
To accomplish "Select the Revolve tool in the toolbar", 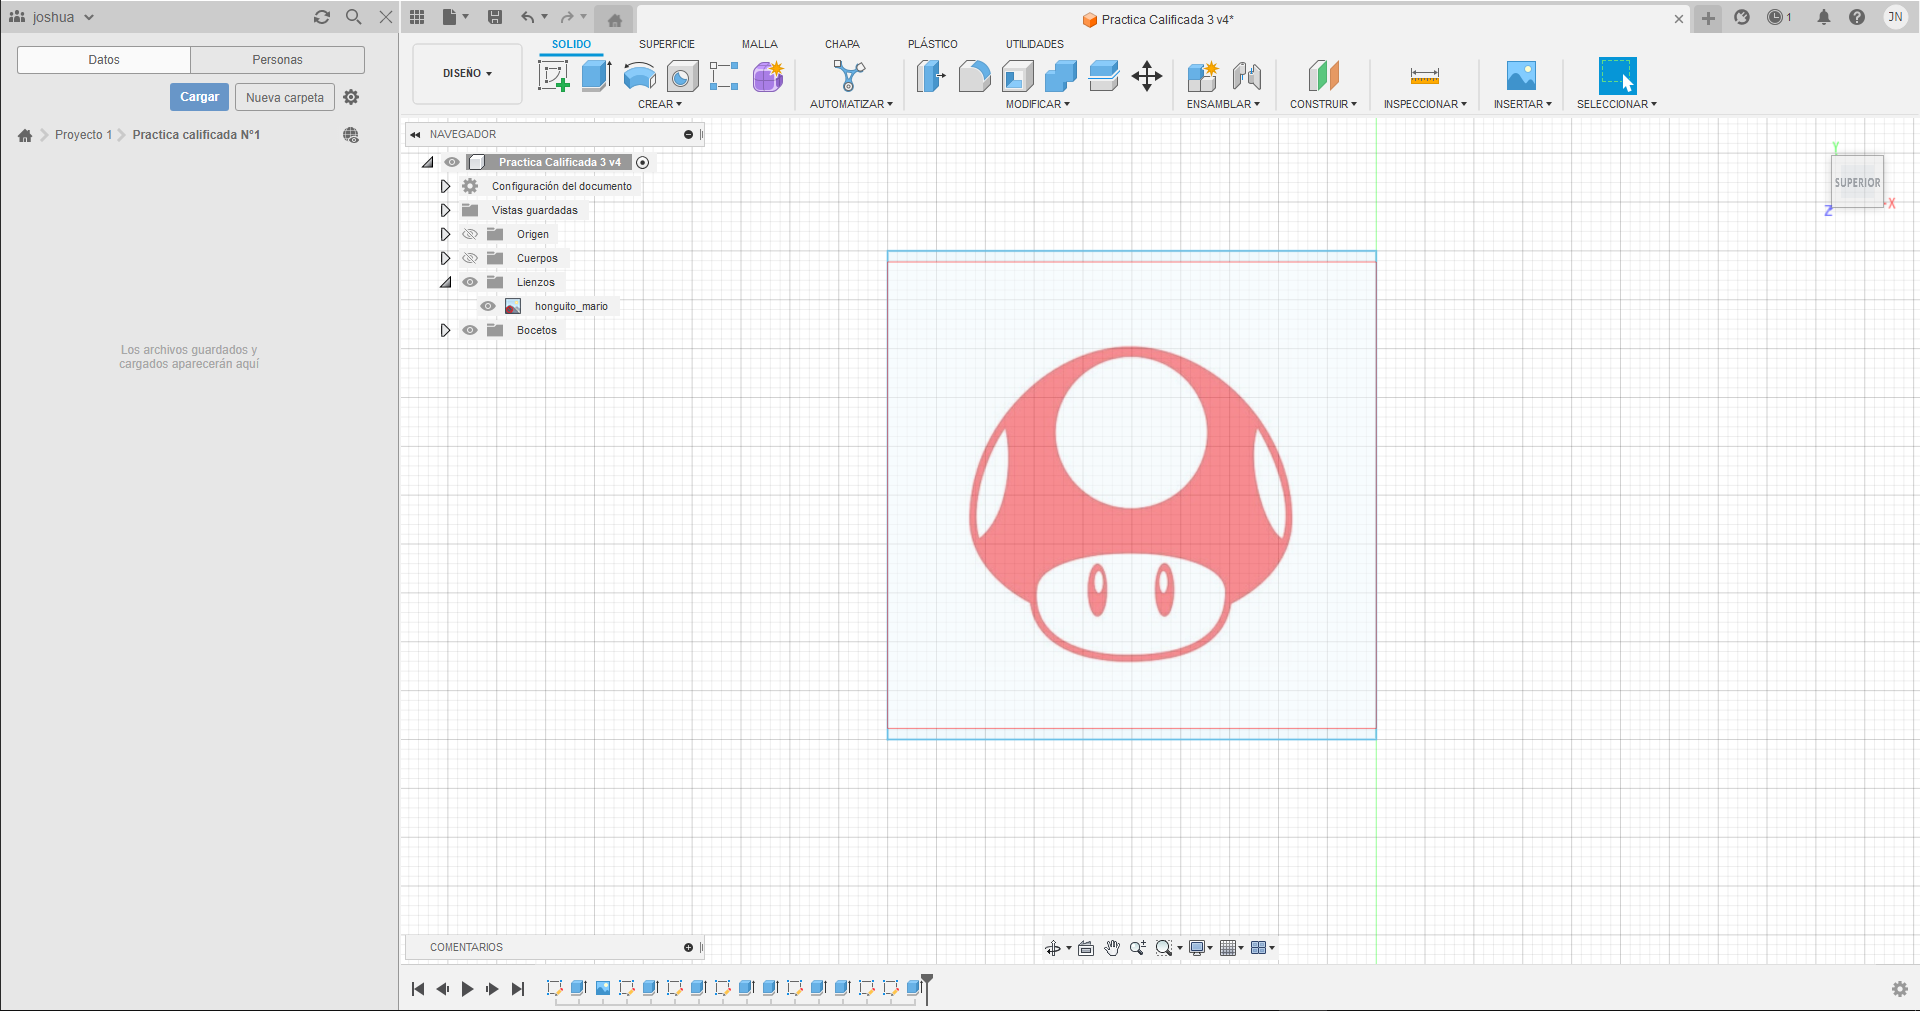I will (x=639, y=76).
